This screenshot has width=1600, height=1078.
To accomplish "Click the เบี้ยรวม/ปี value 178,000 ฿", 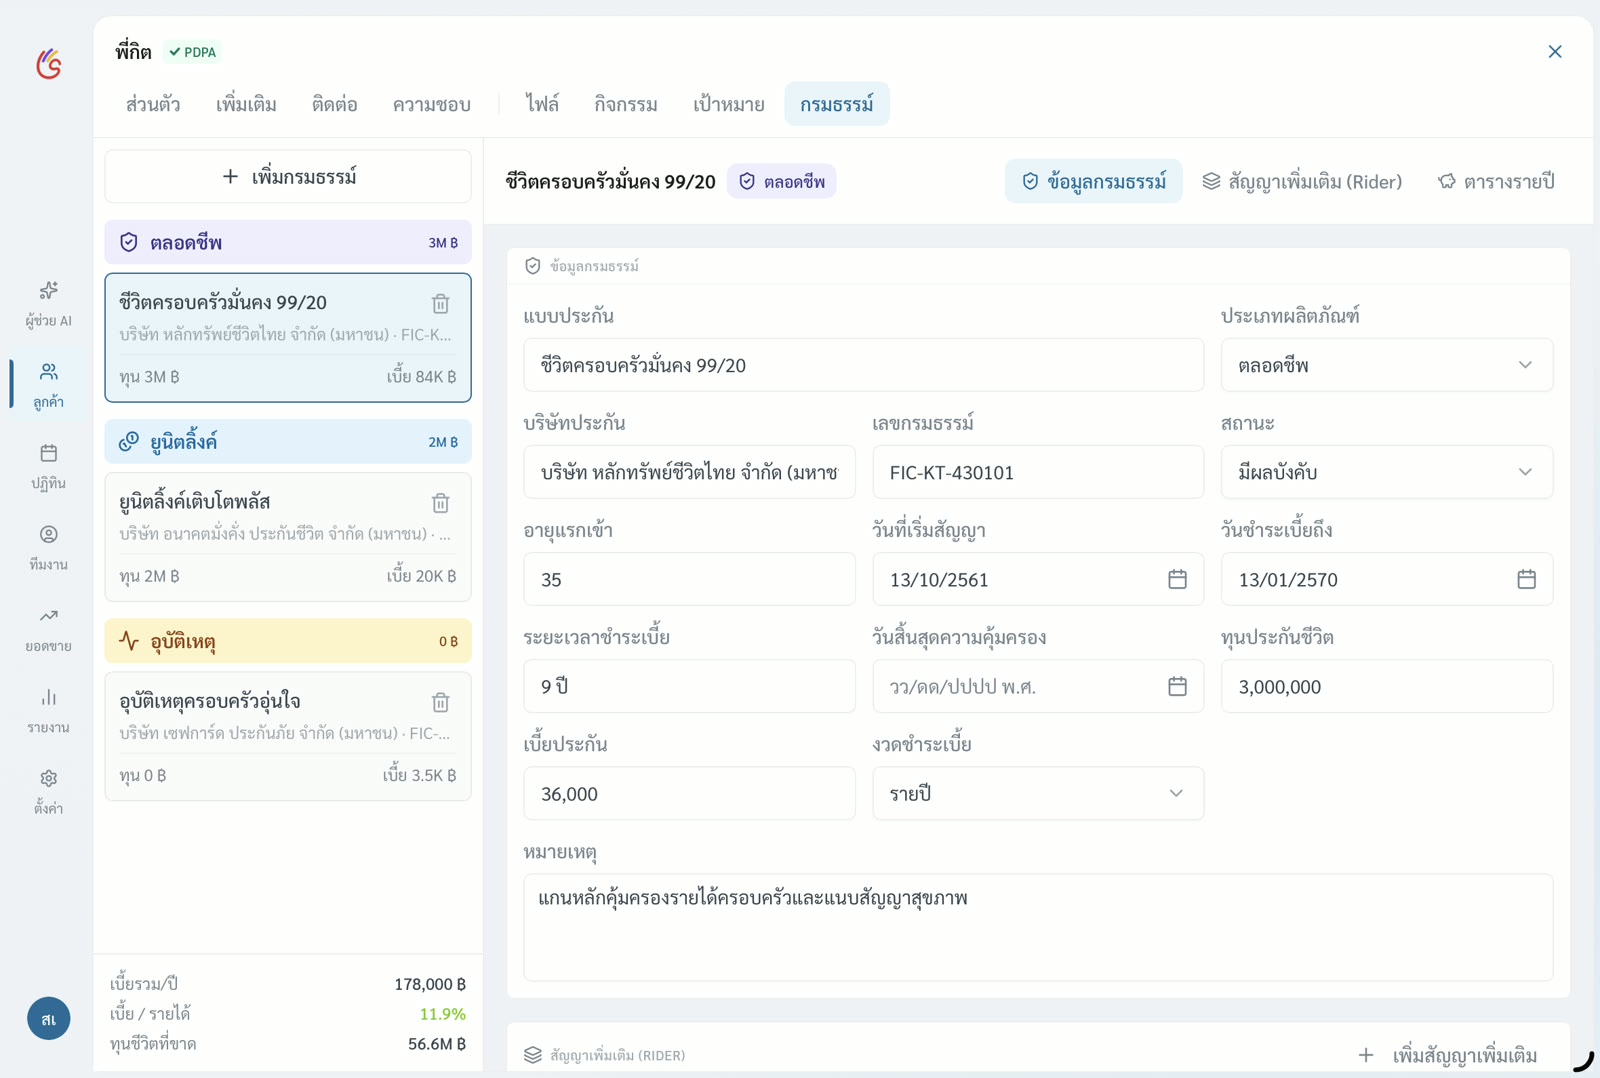I will pyautogui.click(x=429, y=984).
